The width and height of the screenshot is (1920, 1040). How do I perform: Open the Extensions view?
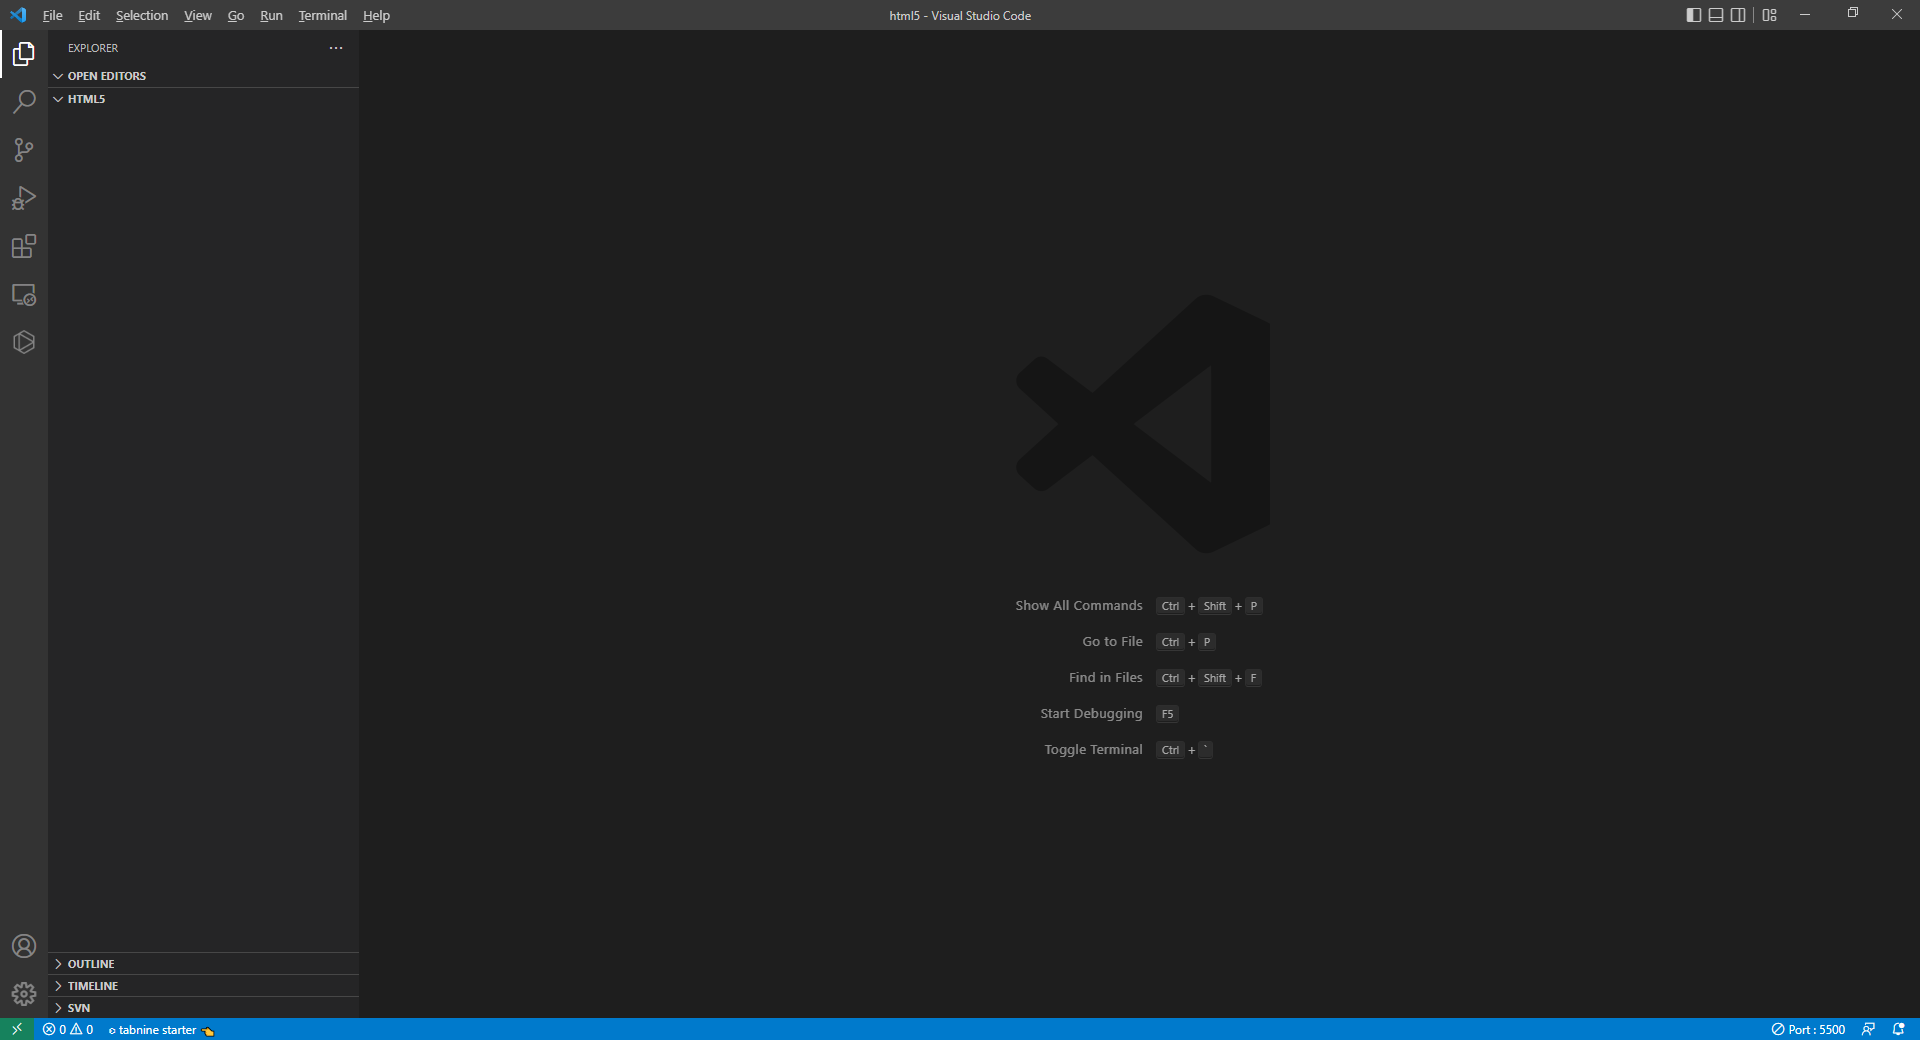click(x=24, y=246)
